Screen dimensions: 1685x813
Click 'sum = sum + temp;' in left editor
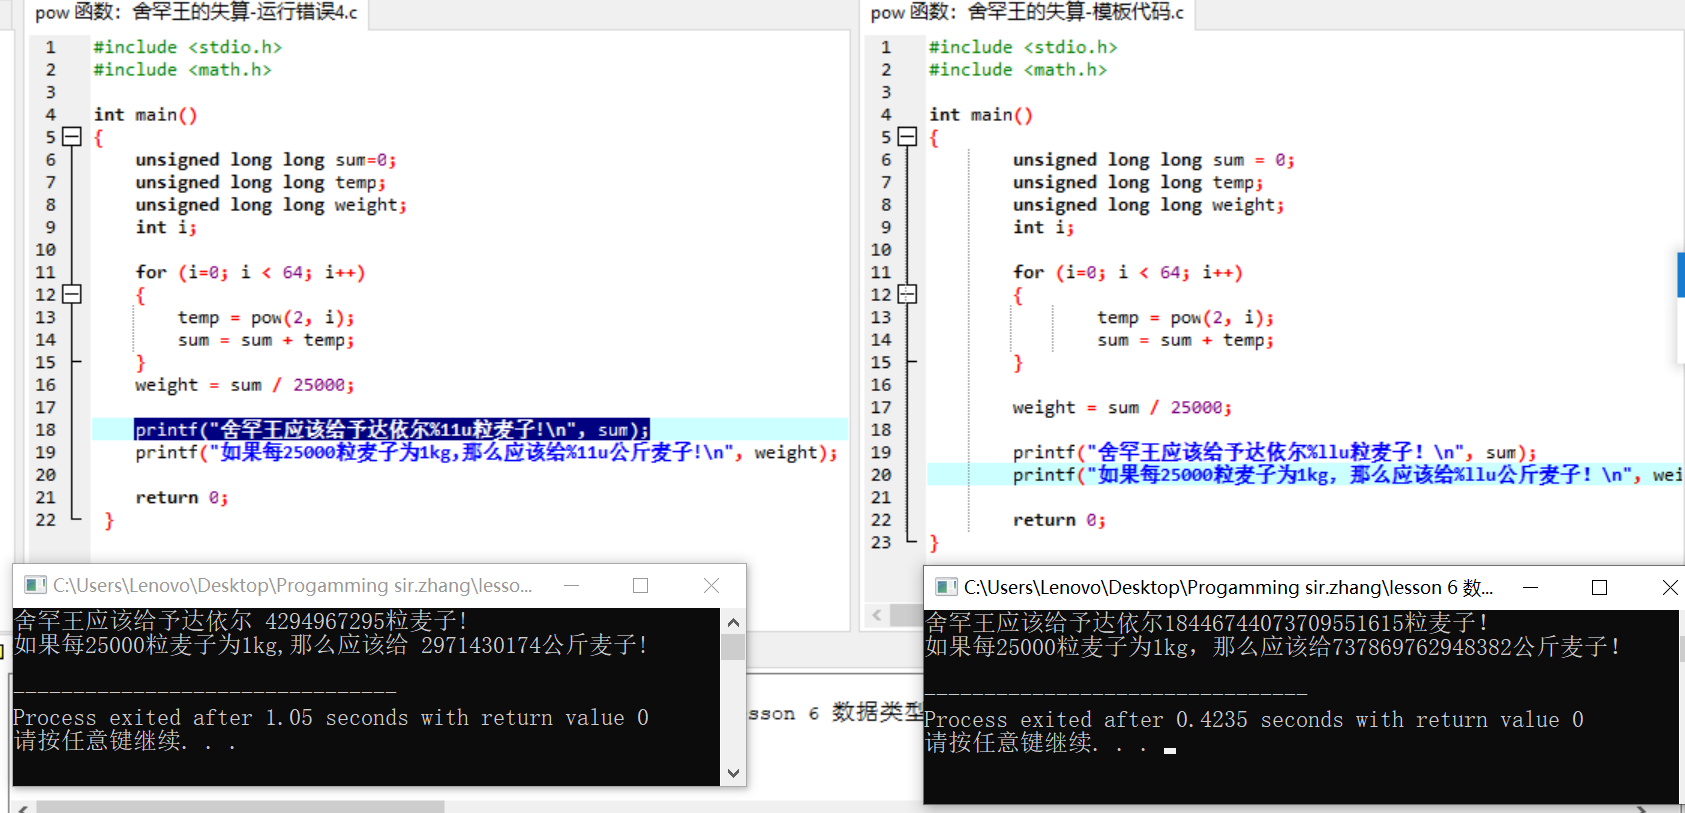point(266,340)
